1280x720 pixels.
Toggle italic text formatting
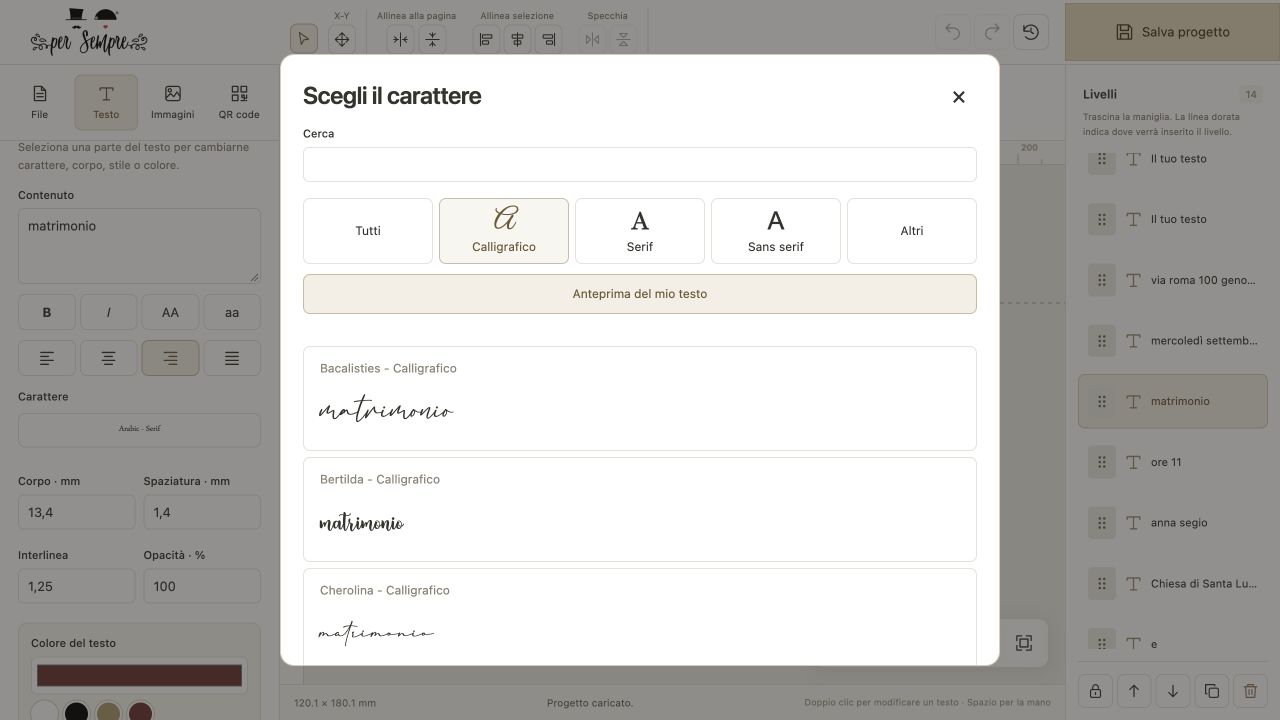(108, 313)
